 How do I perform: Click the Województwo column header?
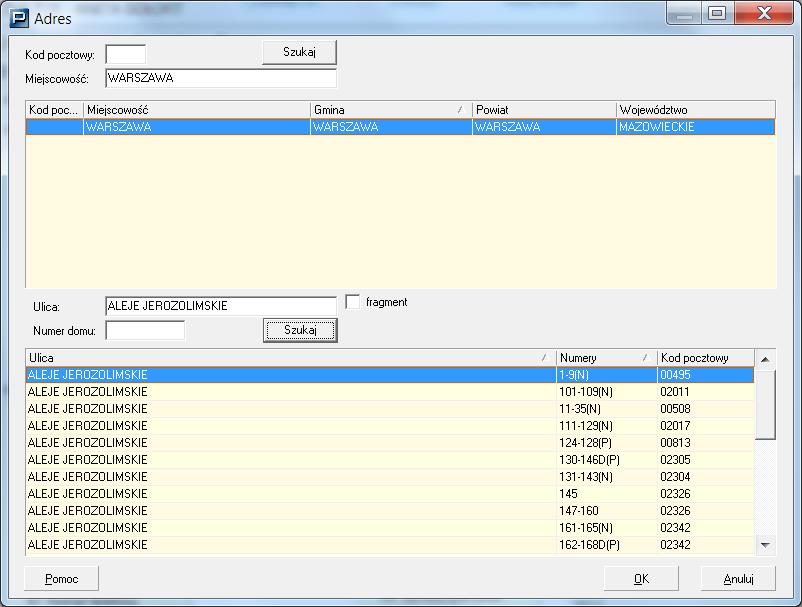(695, 110)
